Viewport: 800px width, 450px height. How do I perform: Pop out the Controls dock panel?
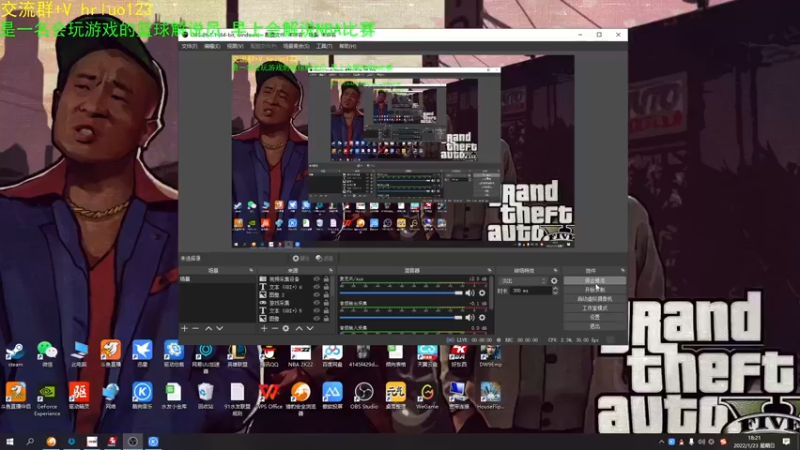pyautogui.click(x=622, y=270)
